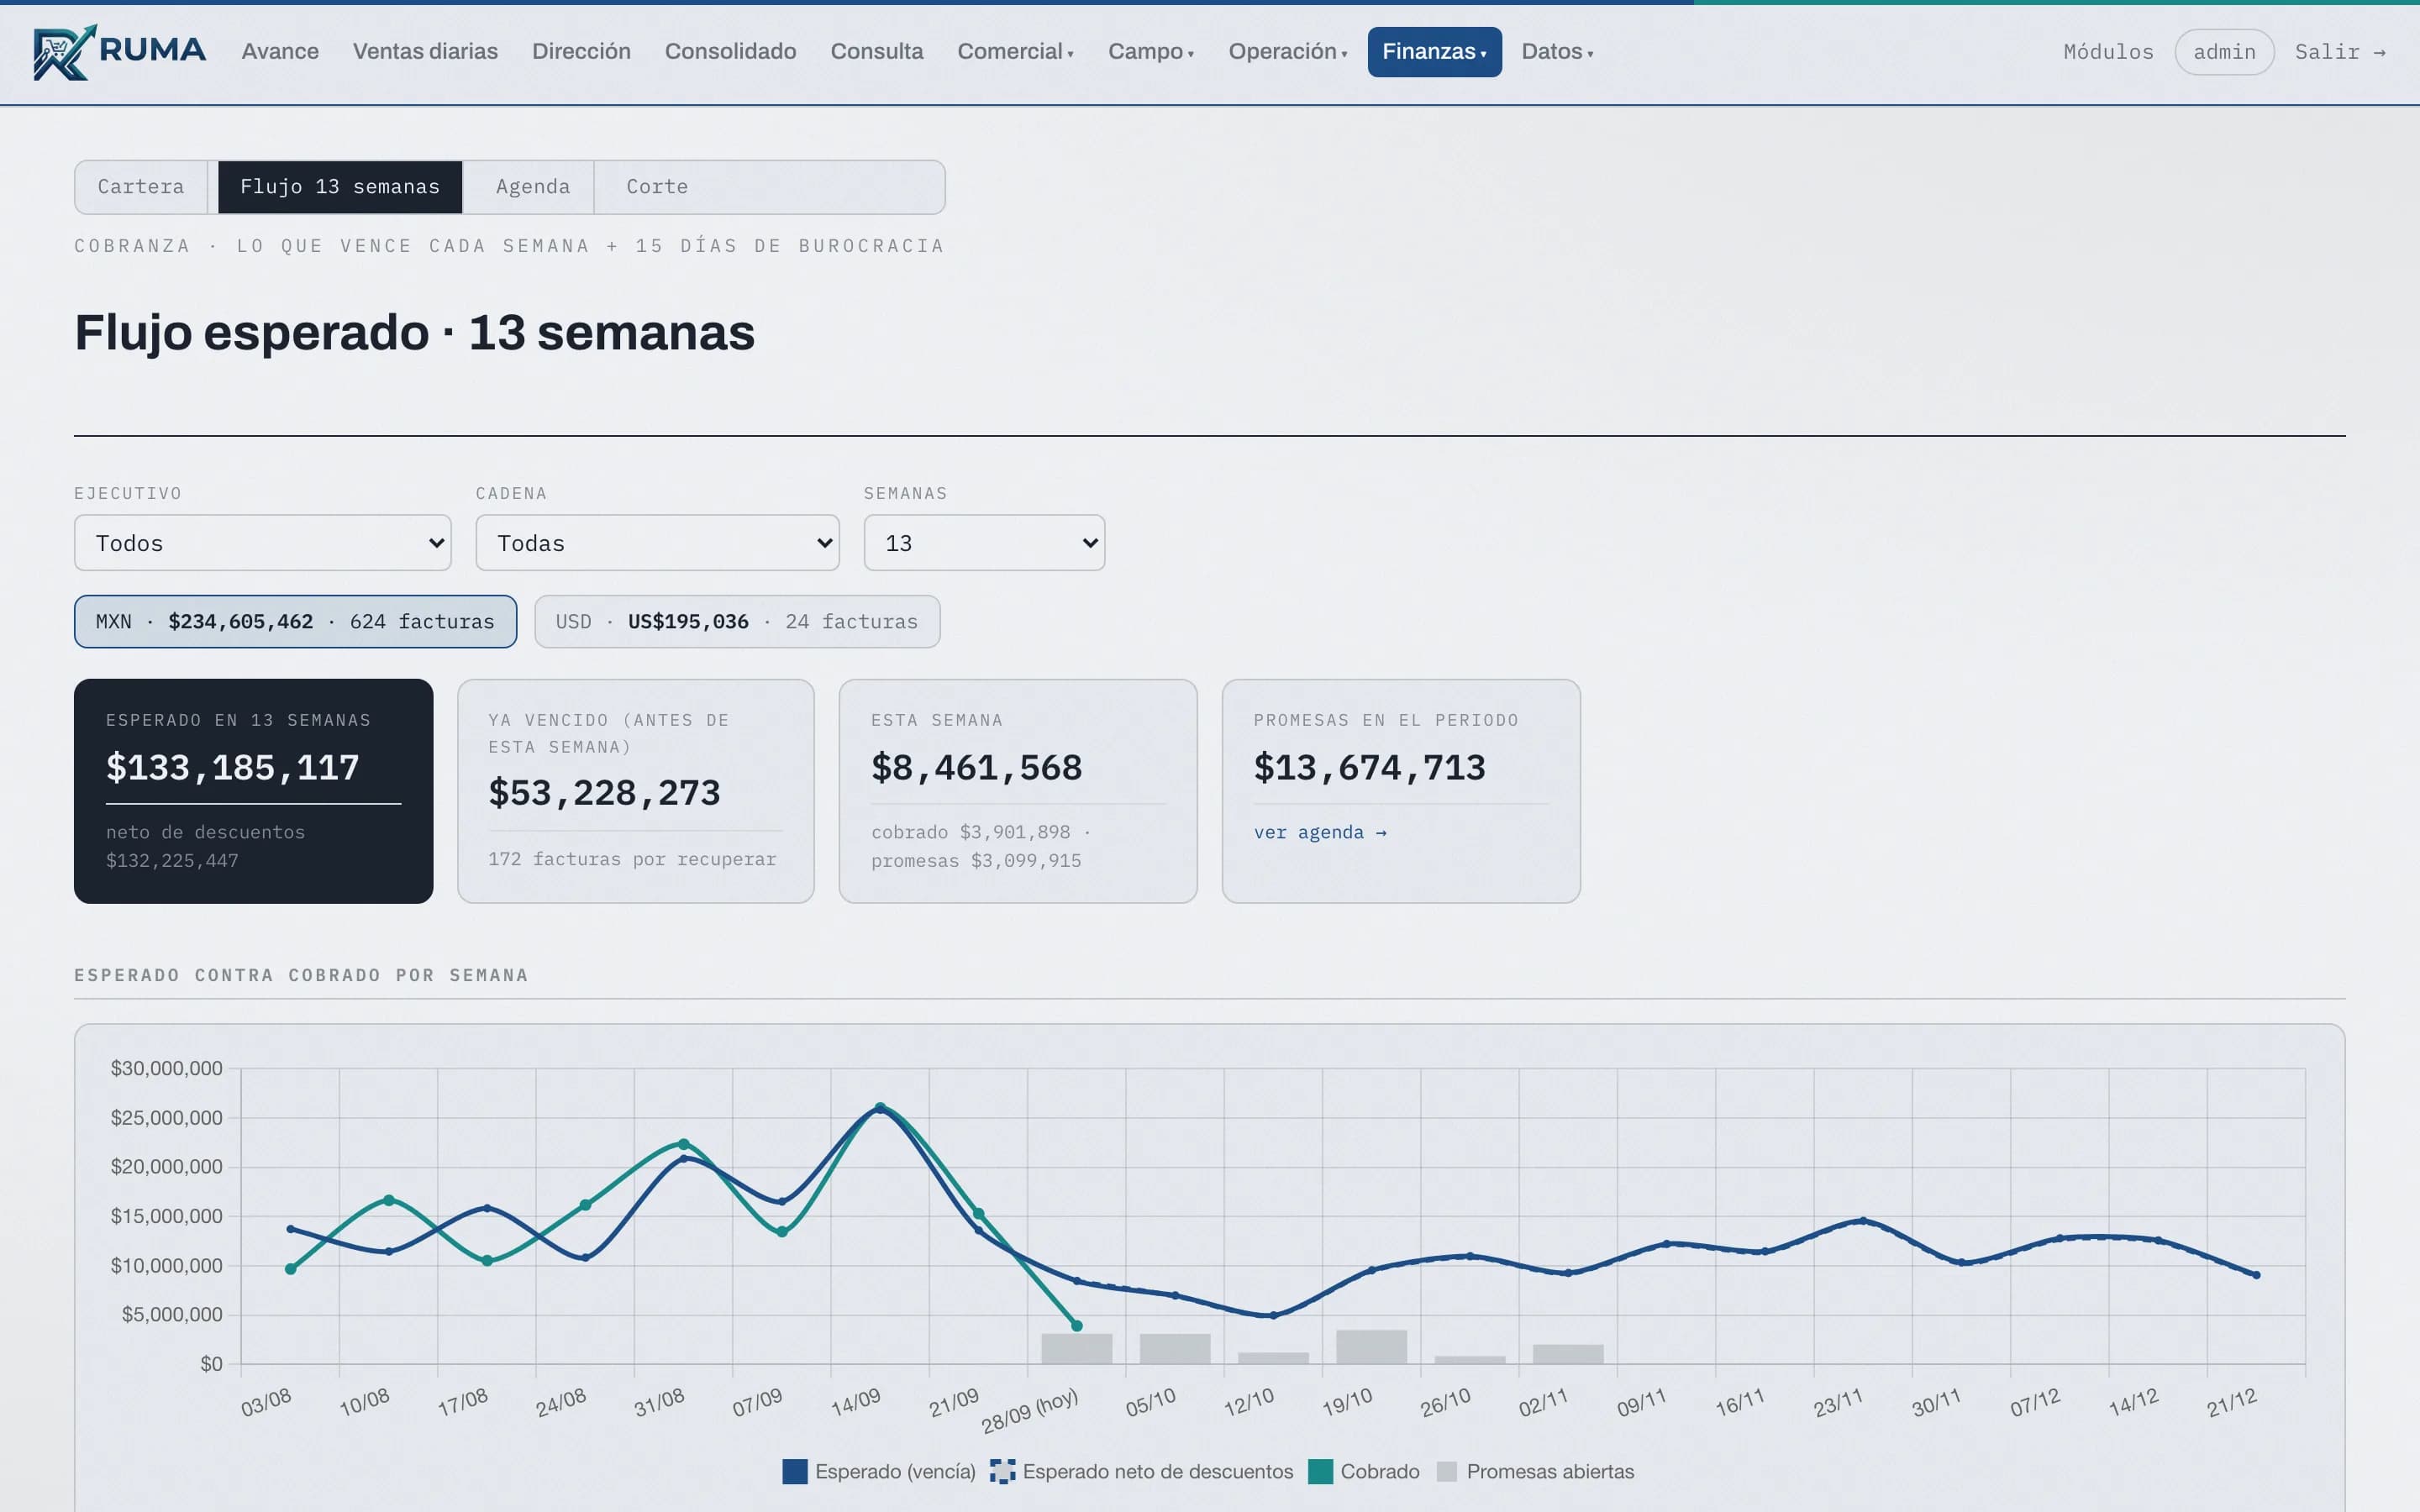Open the Cadena dropdown
The width and height of the screenshot is (2420, 1512).
[658, 543]
